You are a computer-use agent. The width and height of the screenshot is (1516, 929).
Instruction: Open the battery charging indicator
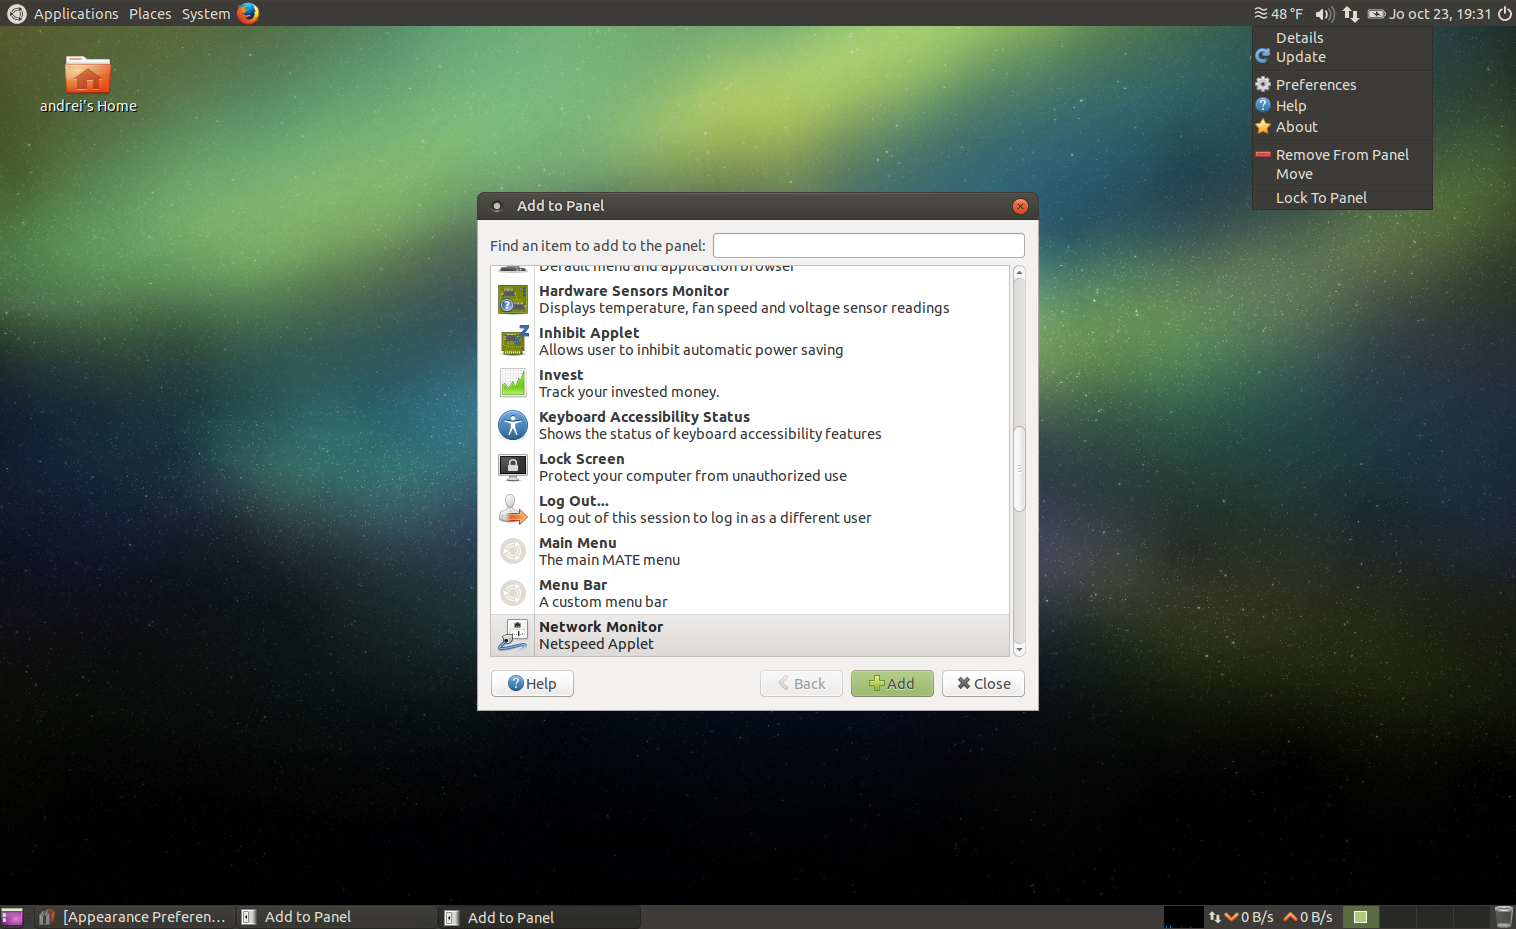[x=1375, y=13]
